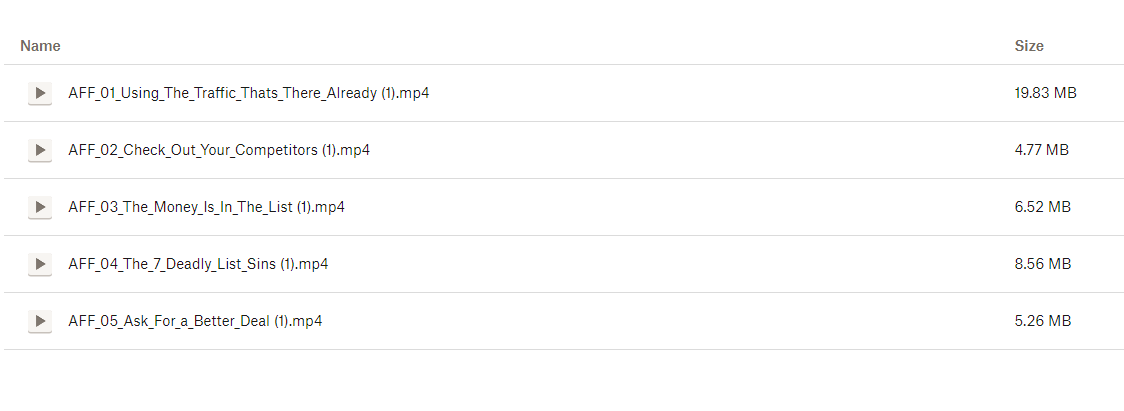Select the 5.26 MB size cell
This screenshot has width=1124, height=411.
[1042, 321]
